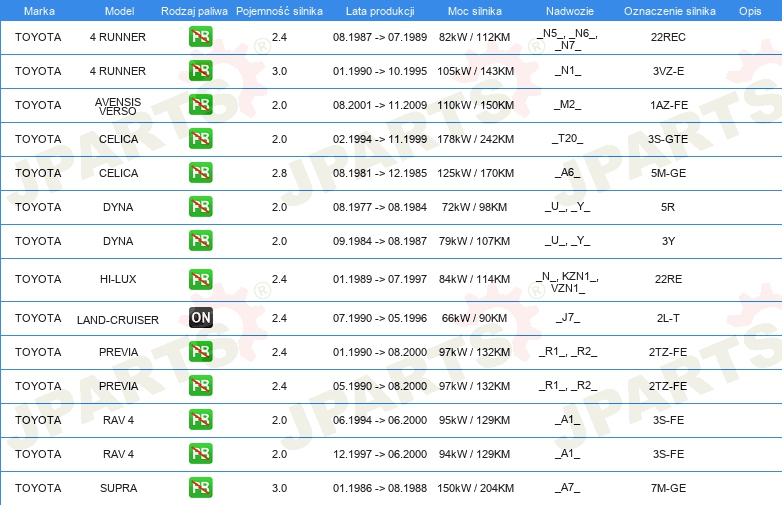Click RAV 4 in the 06.1994 row
This screenshot has width=782, height=505.
pyautogui.click(x=118, y=420)
